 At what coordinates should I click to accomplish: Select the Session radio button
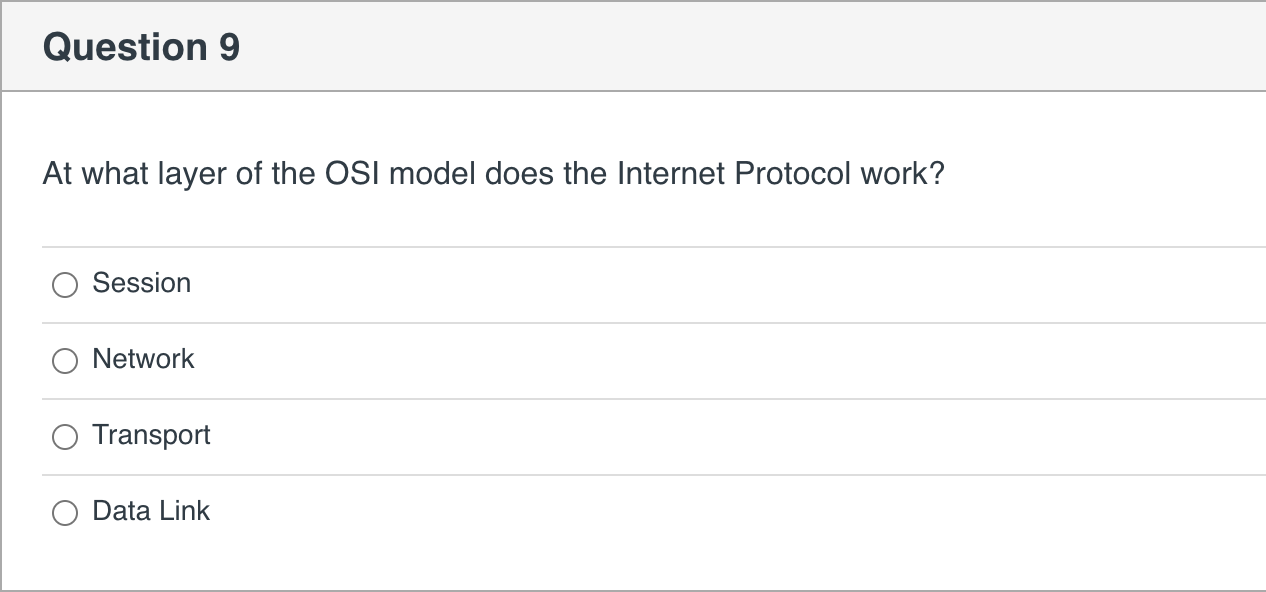coord(64,285)
